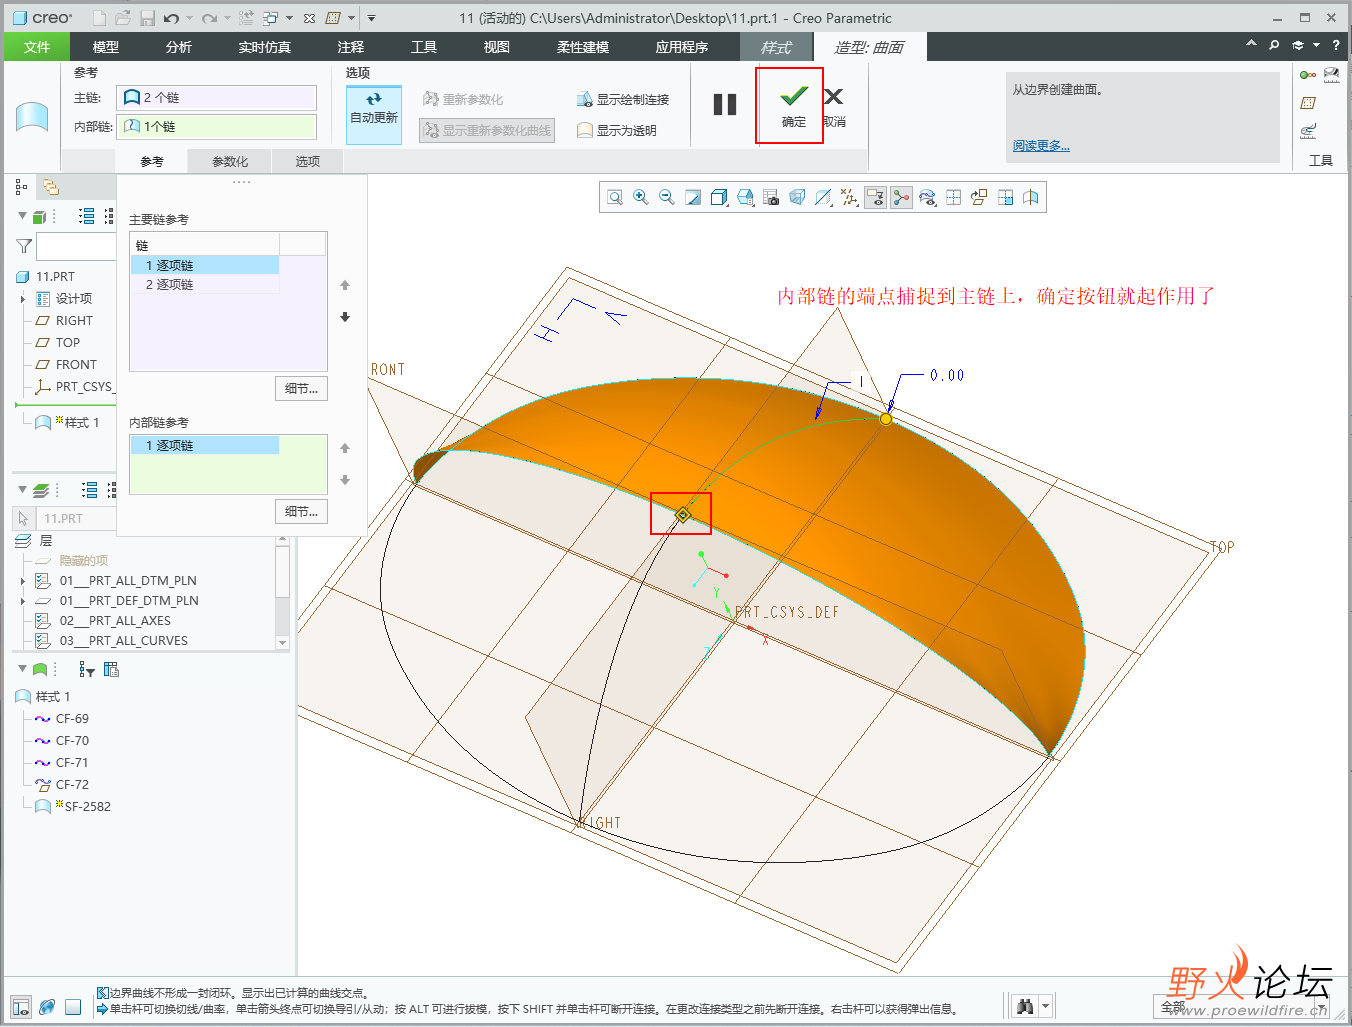The height and width of the screenshot is (1027, 1352).
Task: Click the curvature display eye icon
Action: (x=927, y=198)
